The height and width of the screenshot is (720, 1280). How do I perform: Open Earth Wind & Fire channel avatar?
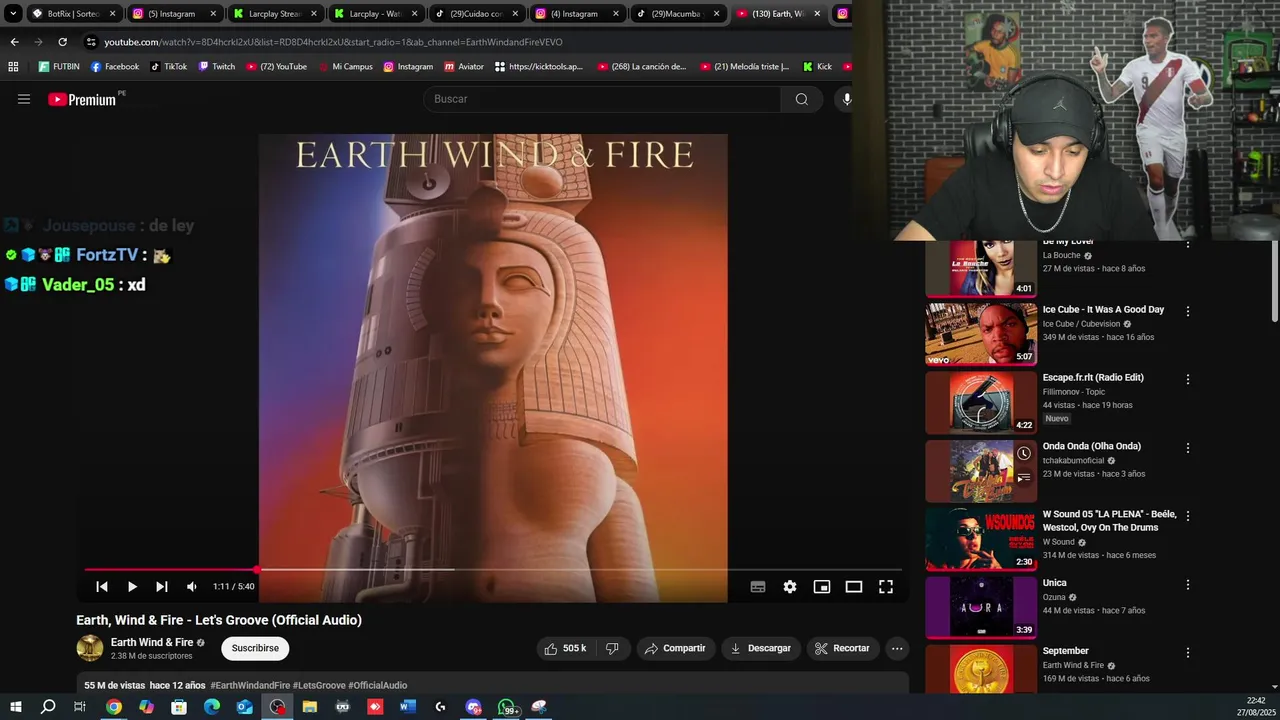coord(90,648)
